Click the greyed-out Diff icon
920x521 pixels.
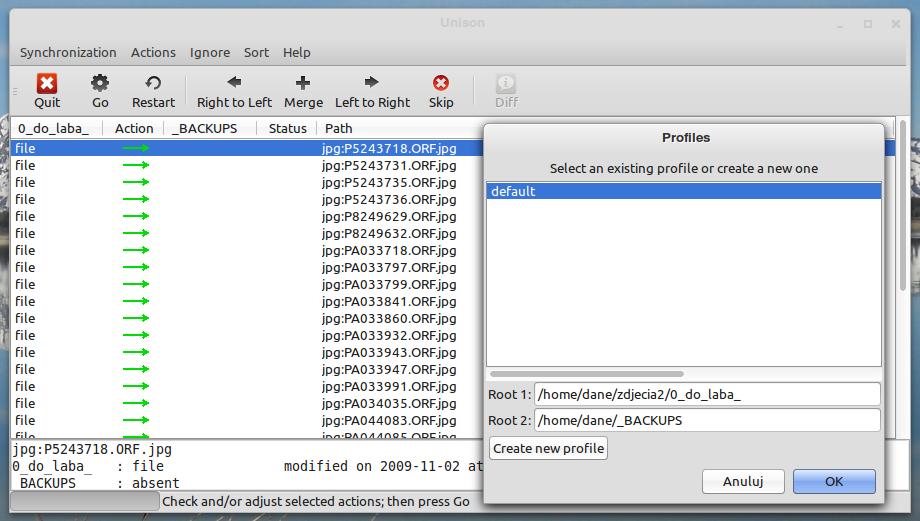point(506,83)
